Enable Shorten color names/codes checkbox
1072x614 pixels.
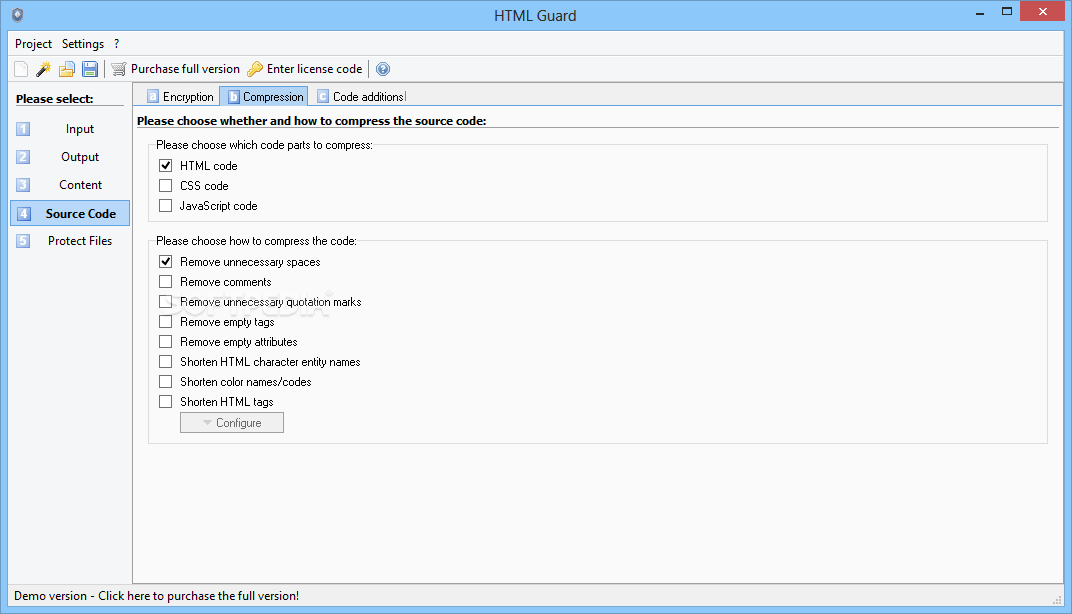(x=165, y=381)
